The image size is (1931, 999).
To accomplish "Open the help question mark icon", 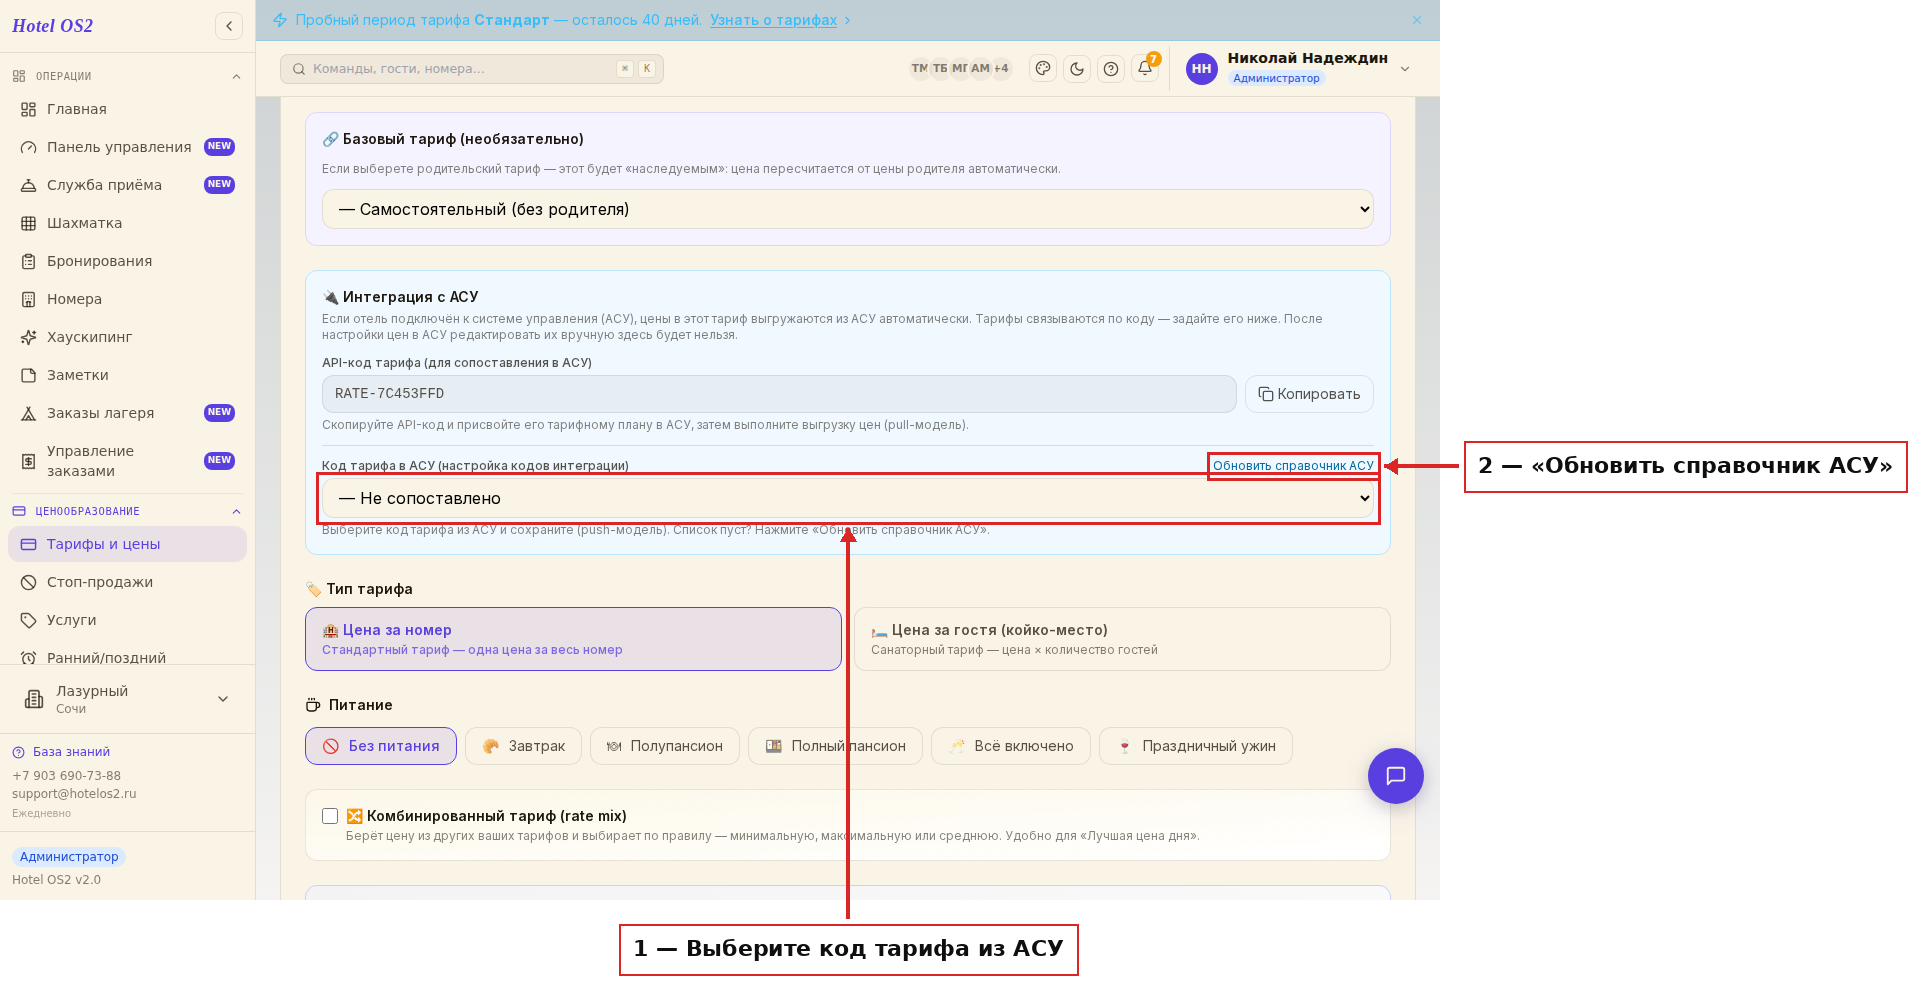I will (1111, 69).
